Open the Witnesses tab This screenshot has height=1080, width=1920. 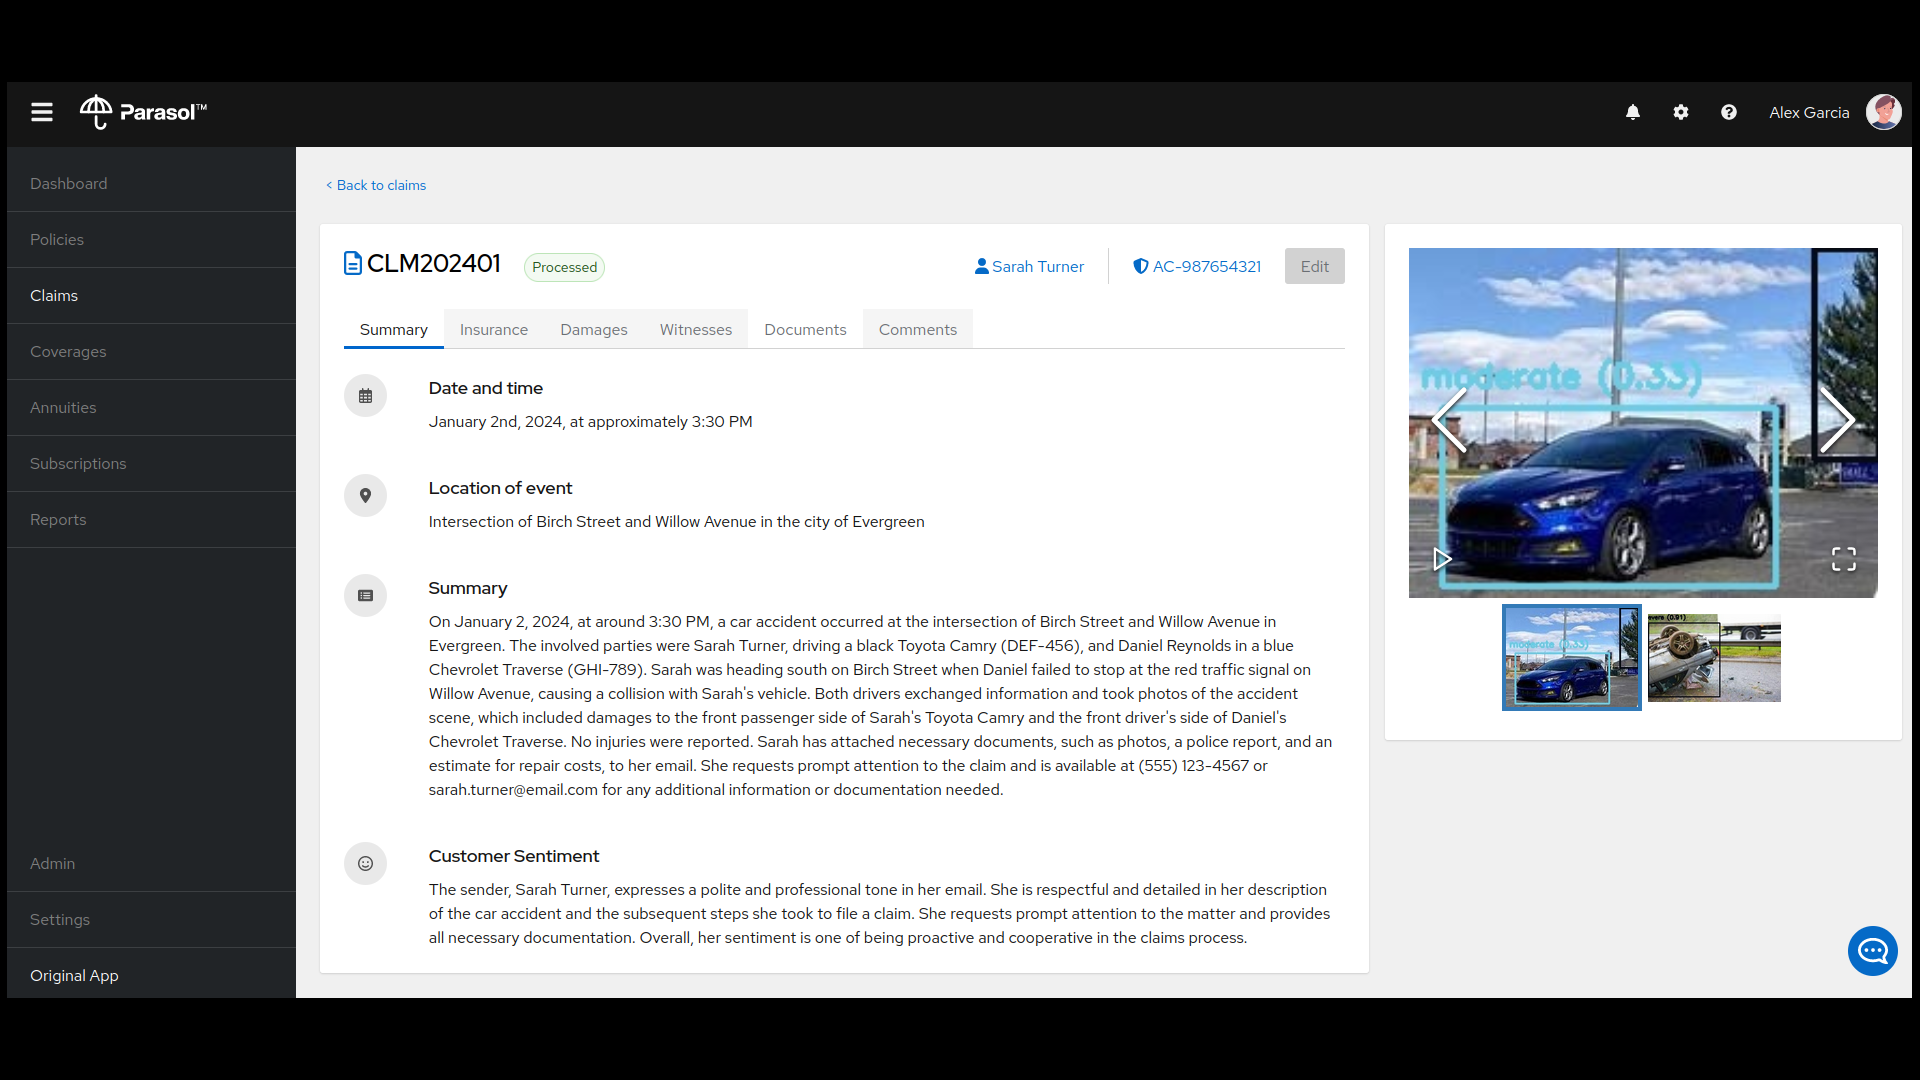[x=695, y=329]
